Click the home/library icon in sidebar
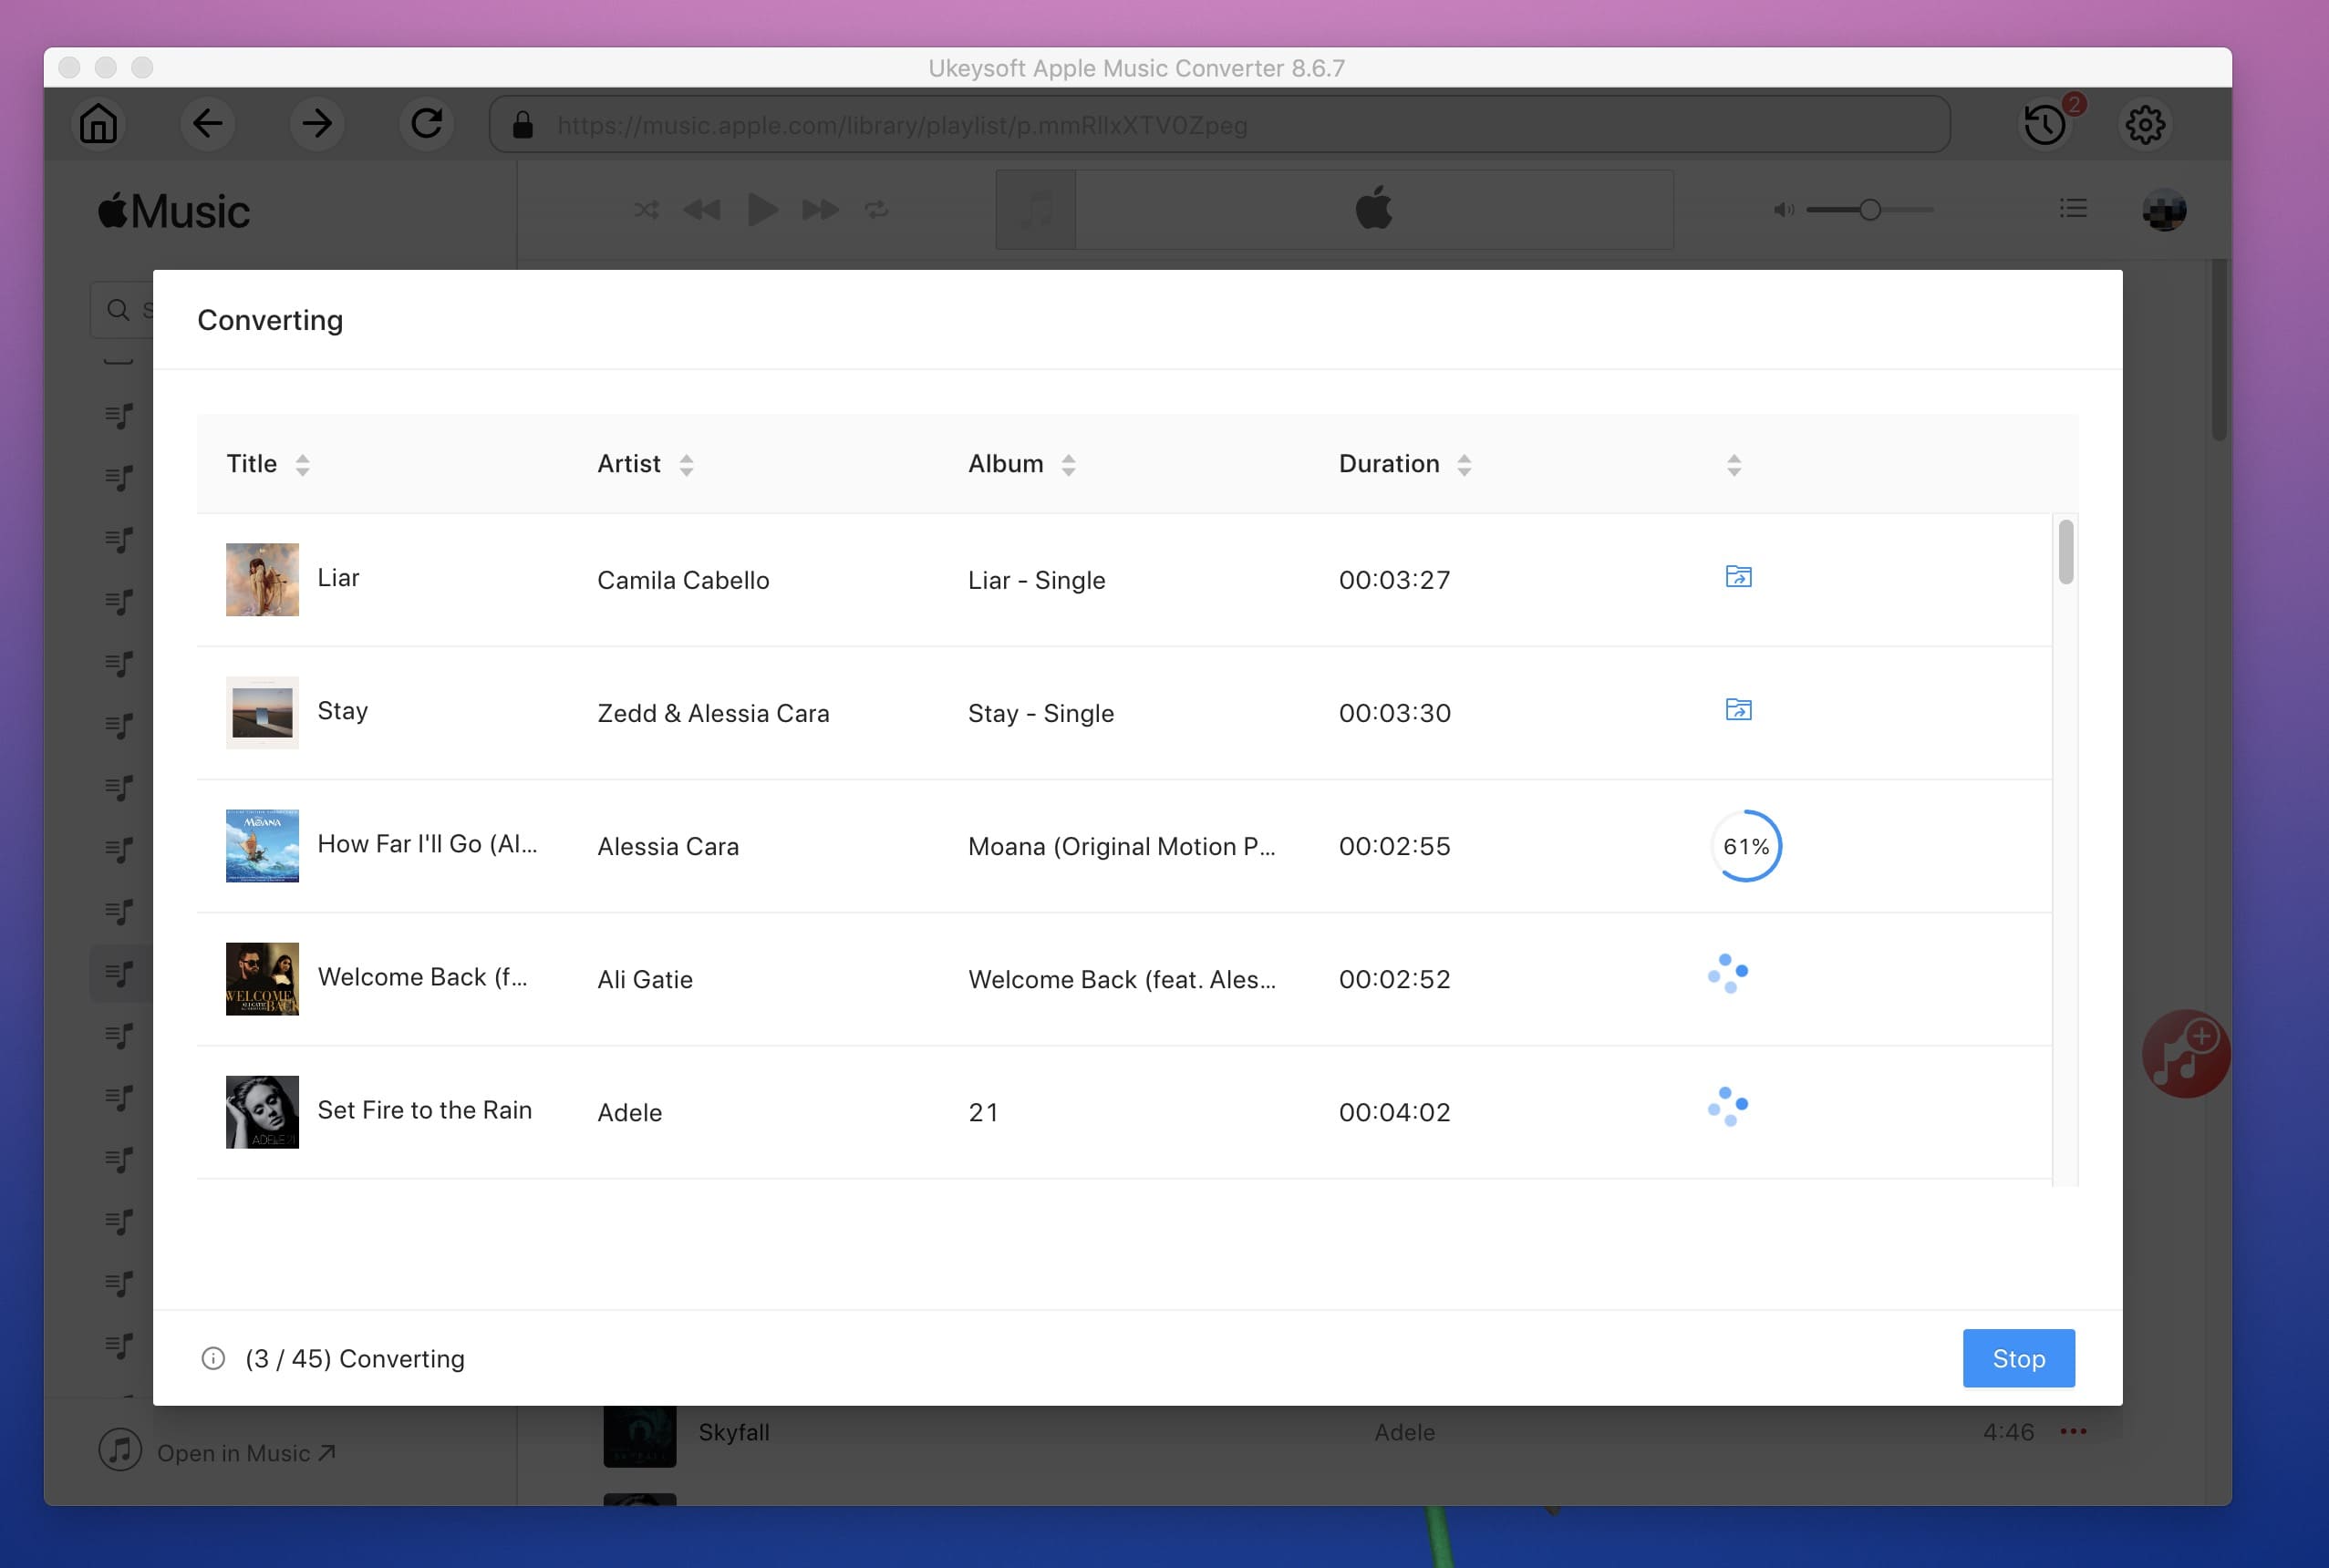The height and width of the screenshot is (1568, 2329). [x=98, y=124]
